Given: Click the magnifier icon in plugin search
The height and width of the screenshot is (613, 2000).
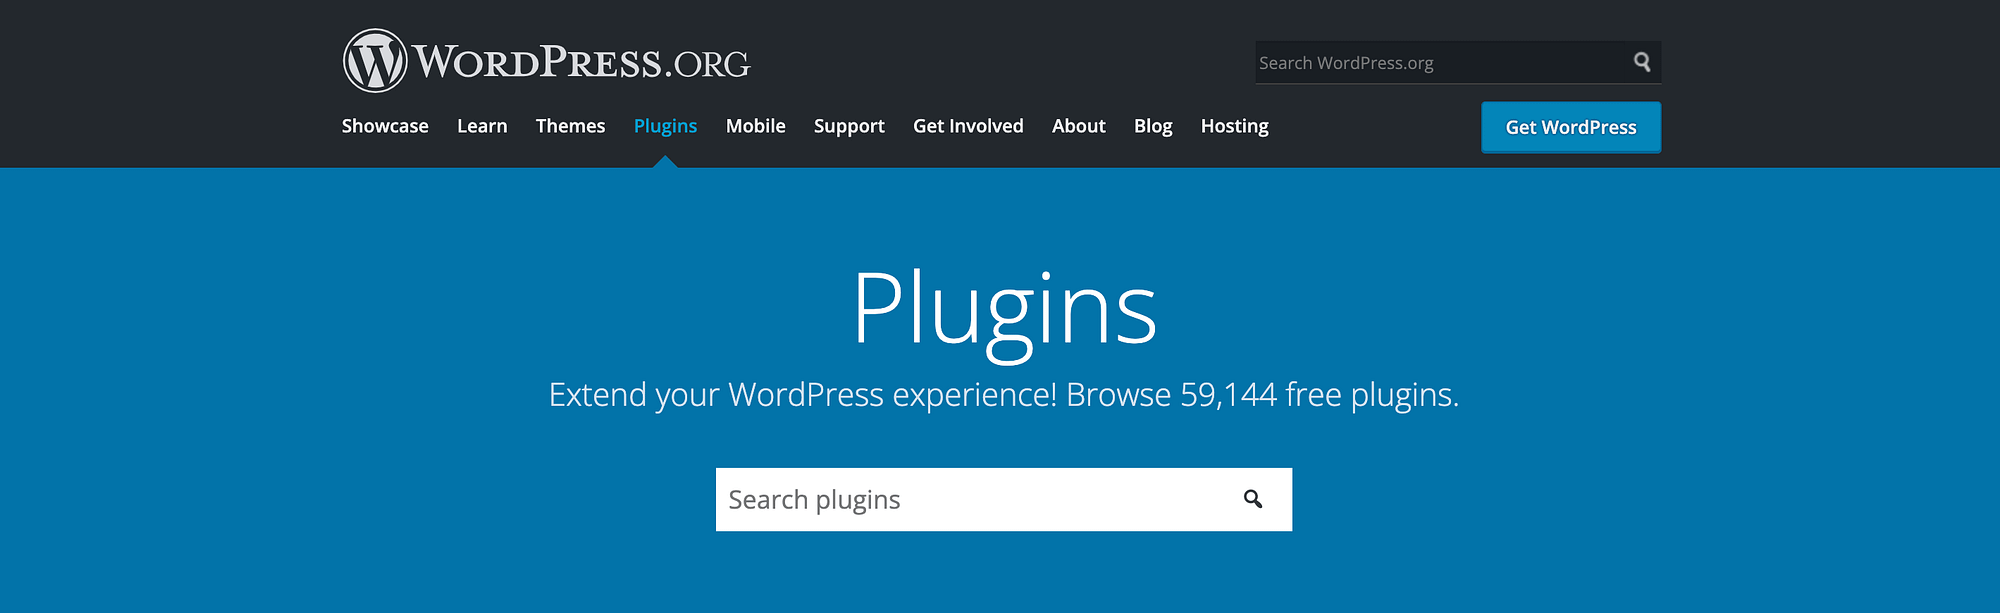Looking at the screenshot, I should [1253, 499].
